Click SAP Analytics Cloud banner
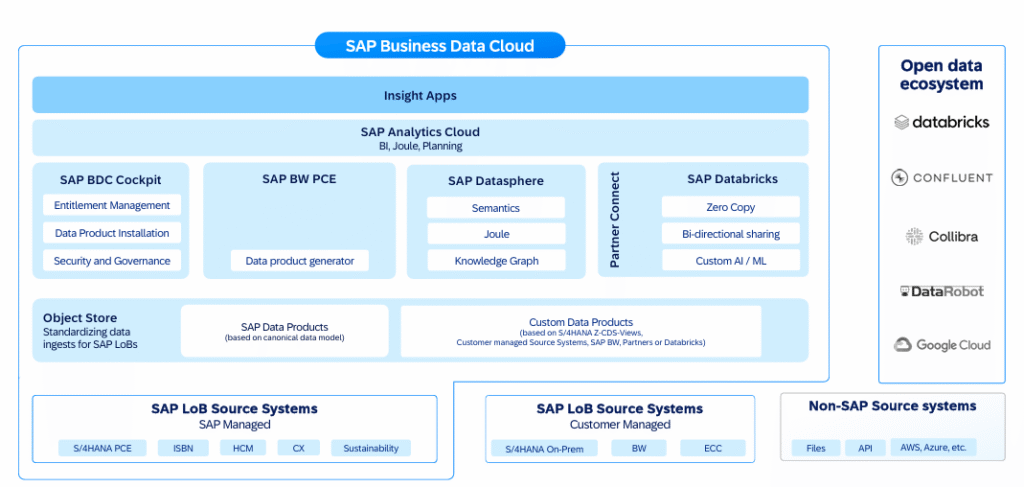Image resolution: width=1024 pixels, height=487 pixels. tap(420, 138)
